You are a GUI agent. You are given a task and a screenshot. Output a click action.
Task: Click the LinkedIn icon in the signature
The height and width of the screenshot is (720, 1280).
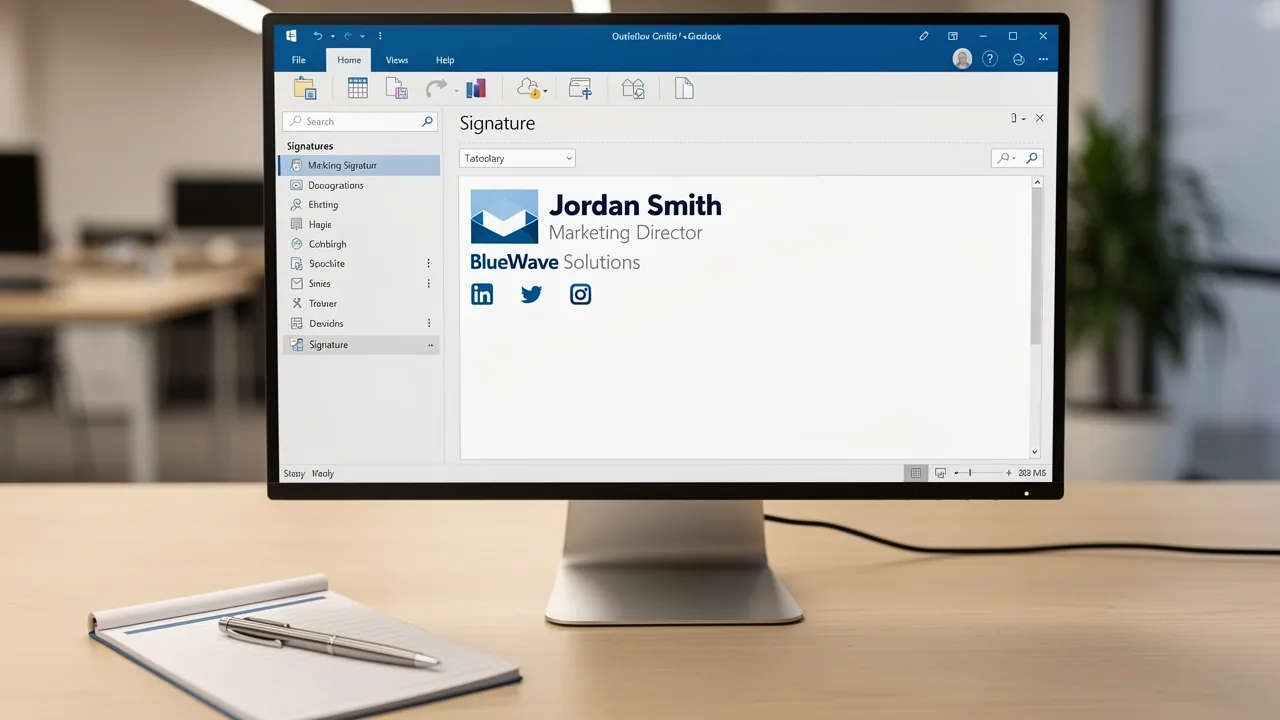point(482,294)
